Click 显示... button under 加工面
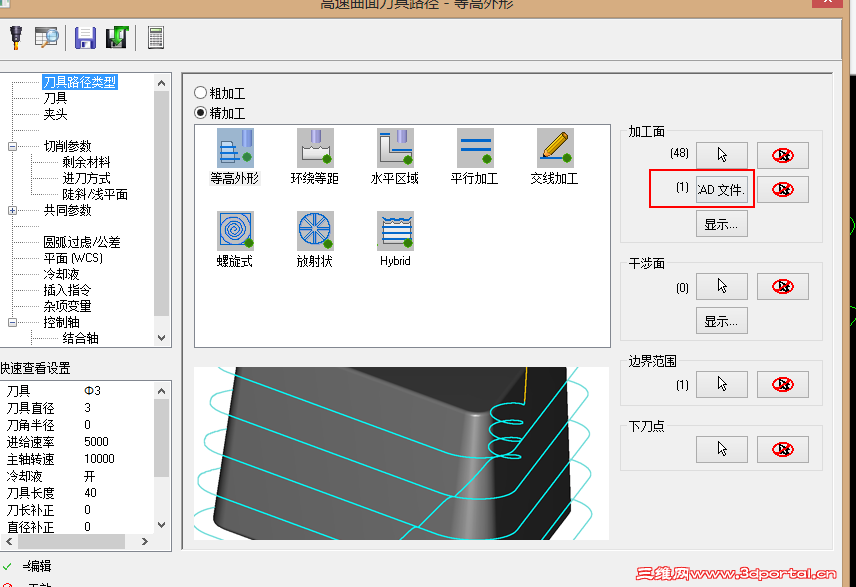 point(722,224)
